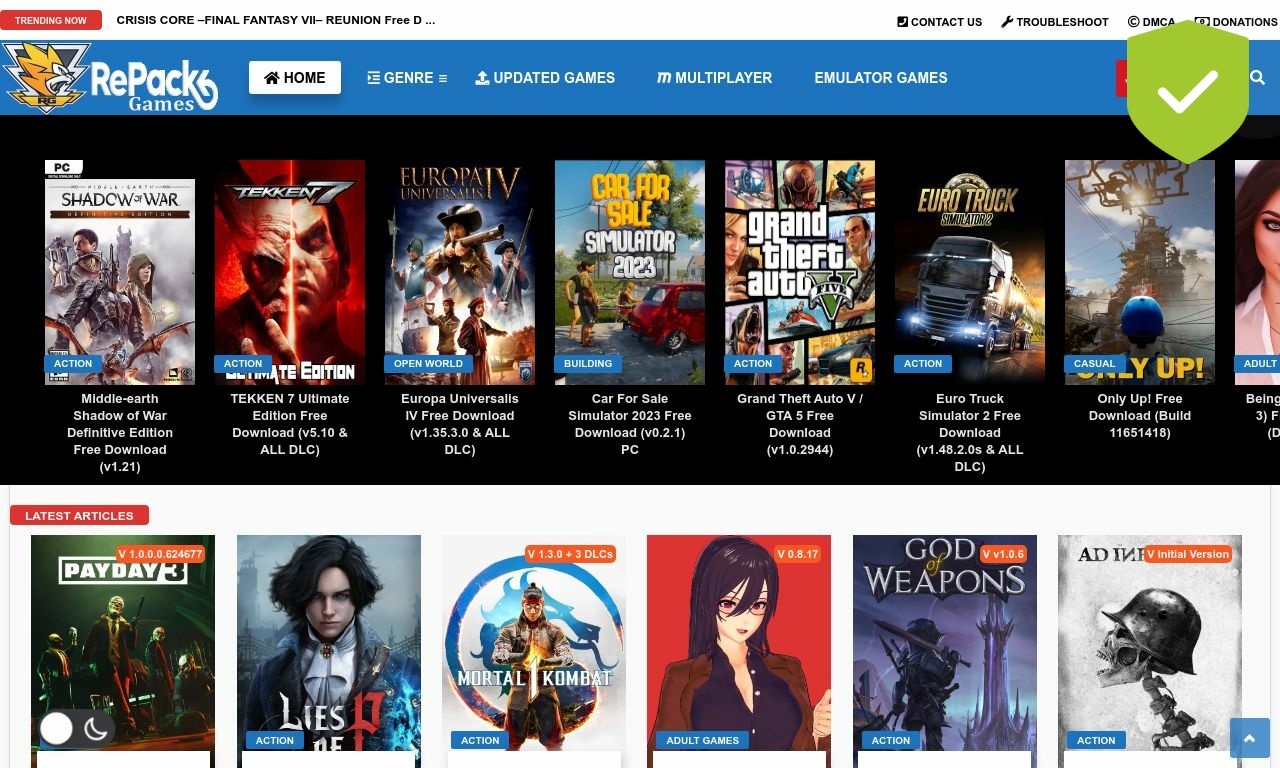The image size is (1280, 768).
Task: Open UPDATED GAMES menu item
Action: point(545,77)
